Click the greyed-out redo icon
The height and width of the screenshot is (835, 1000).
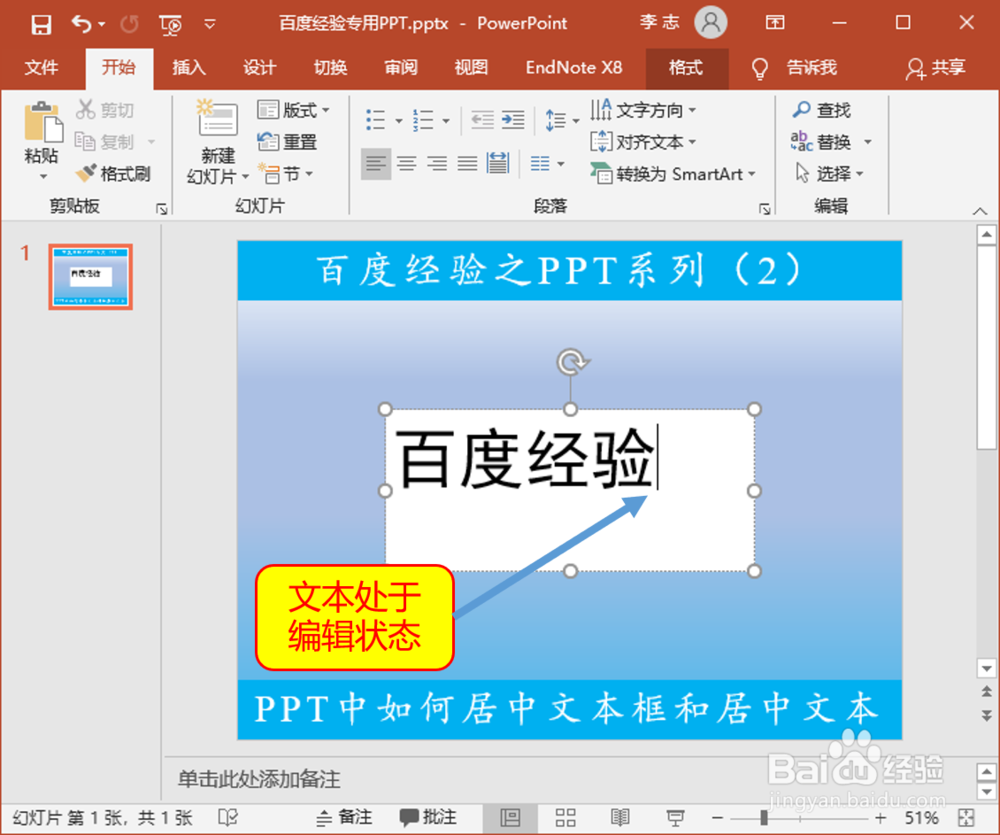pyautogui.click(x=129, y=24)
